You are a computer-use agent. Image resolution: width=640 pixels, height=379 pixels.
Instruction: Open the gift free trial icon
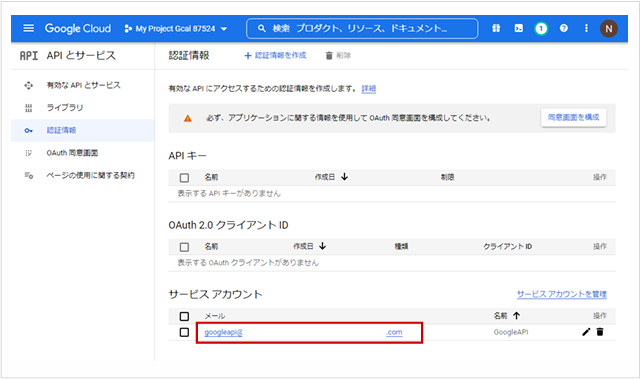point(496,28)
